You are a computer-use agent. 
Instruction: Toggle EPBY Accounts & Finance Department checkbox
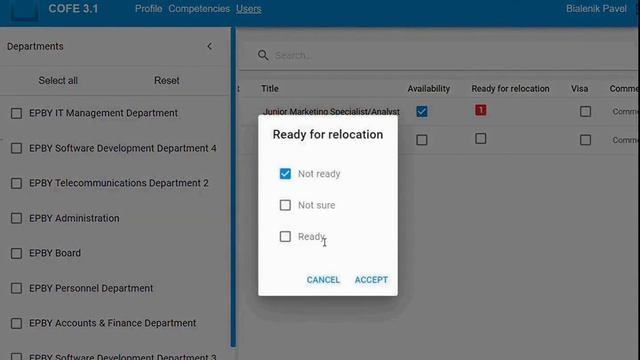coord(16,324)
